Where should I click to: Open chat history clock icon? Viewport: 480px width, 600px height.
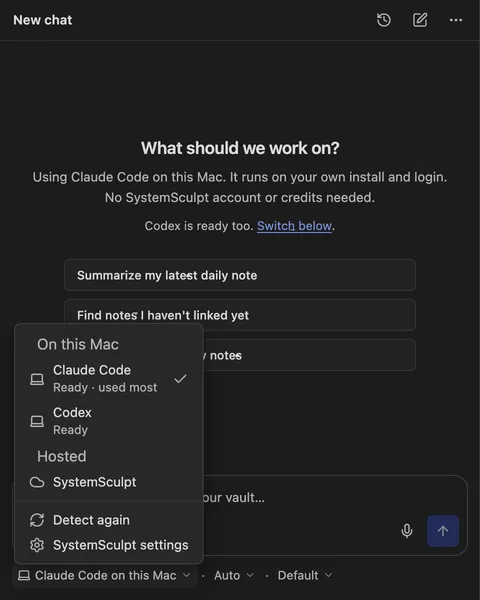384,20
